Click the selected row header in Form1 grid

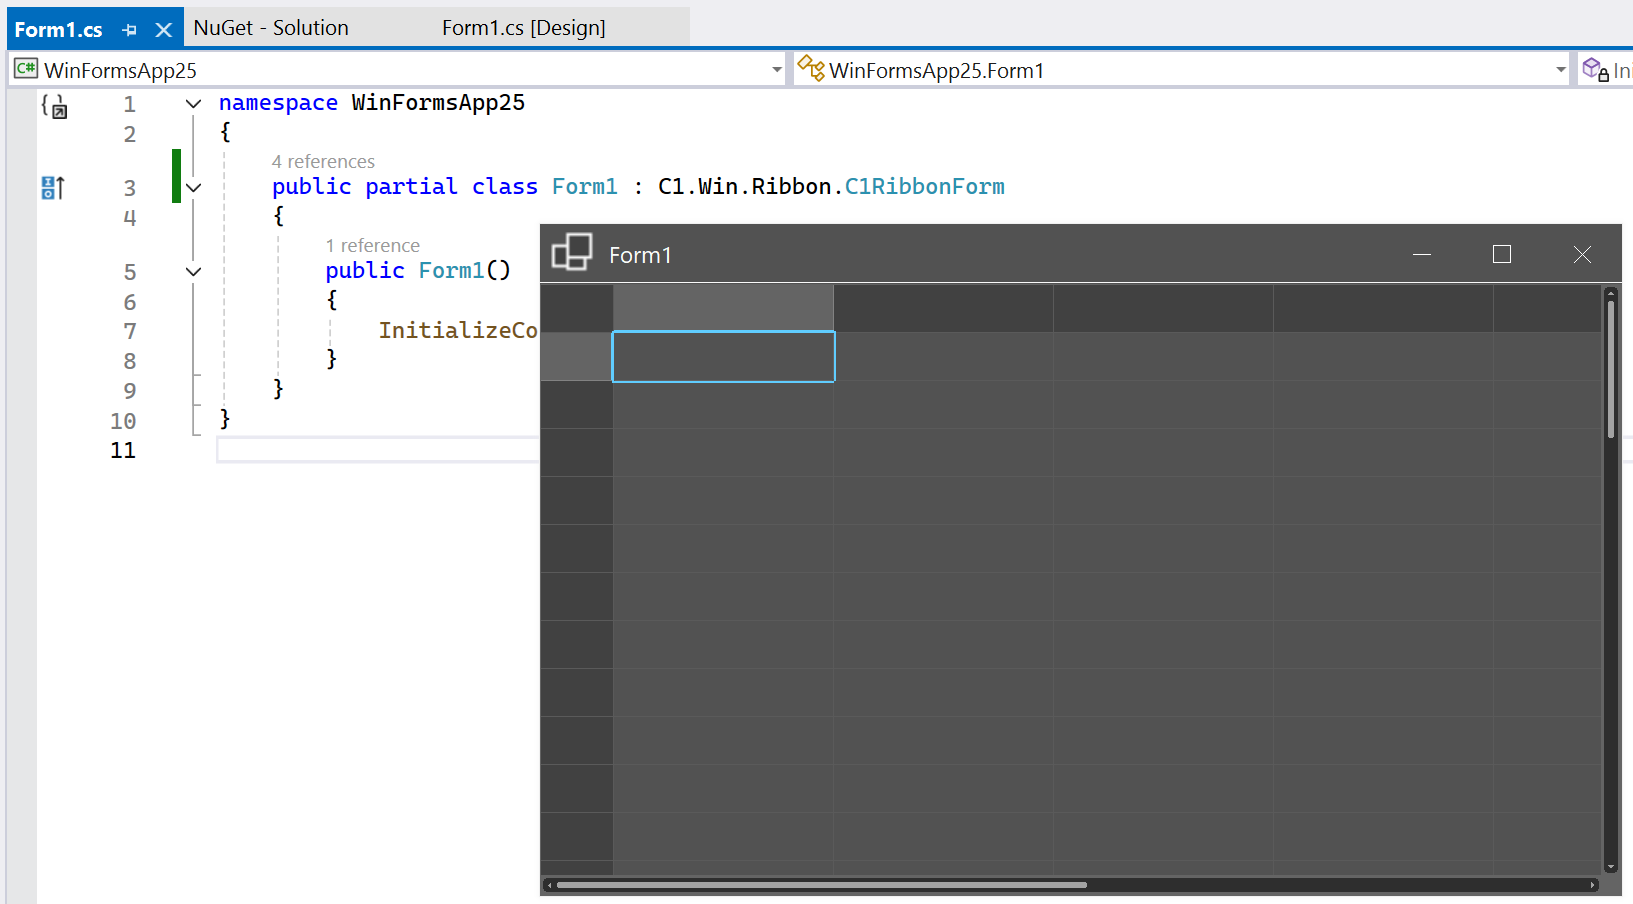[x=577, y=357]
